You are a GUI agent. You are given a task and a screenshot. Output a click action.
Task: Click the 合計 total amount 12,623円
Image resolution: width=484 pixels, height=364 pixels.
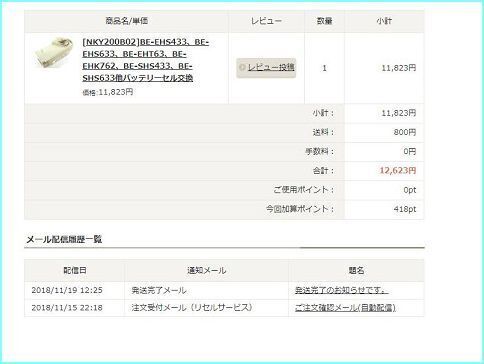point(398,171)
